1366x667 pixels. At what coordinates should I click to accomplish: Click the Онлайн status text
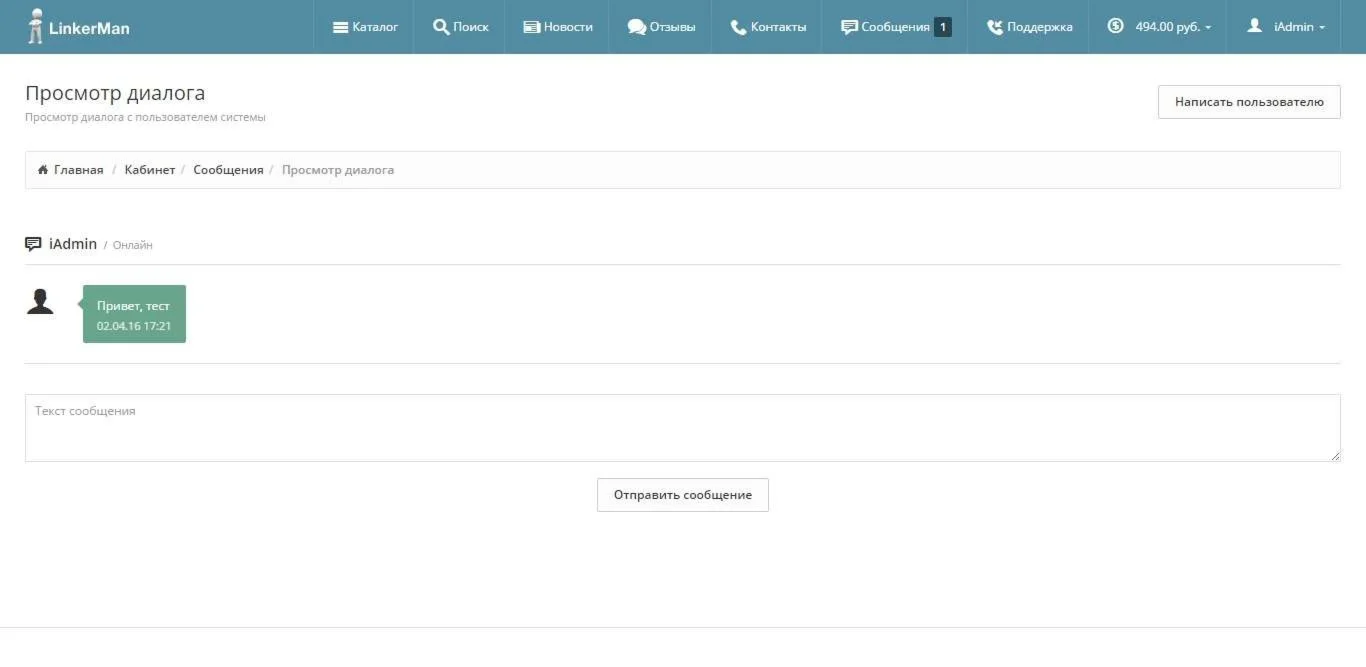pyautogui.click(x=133, y=245)
